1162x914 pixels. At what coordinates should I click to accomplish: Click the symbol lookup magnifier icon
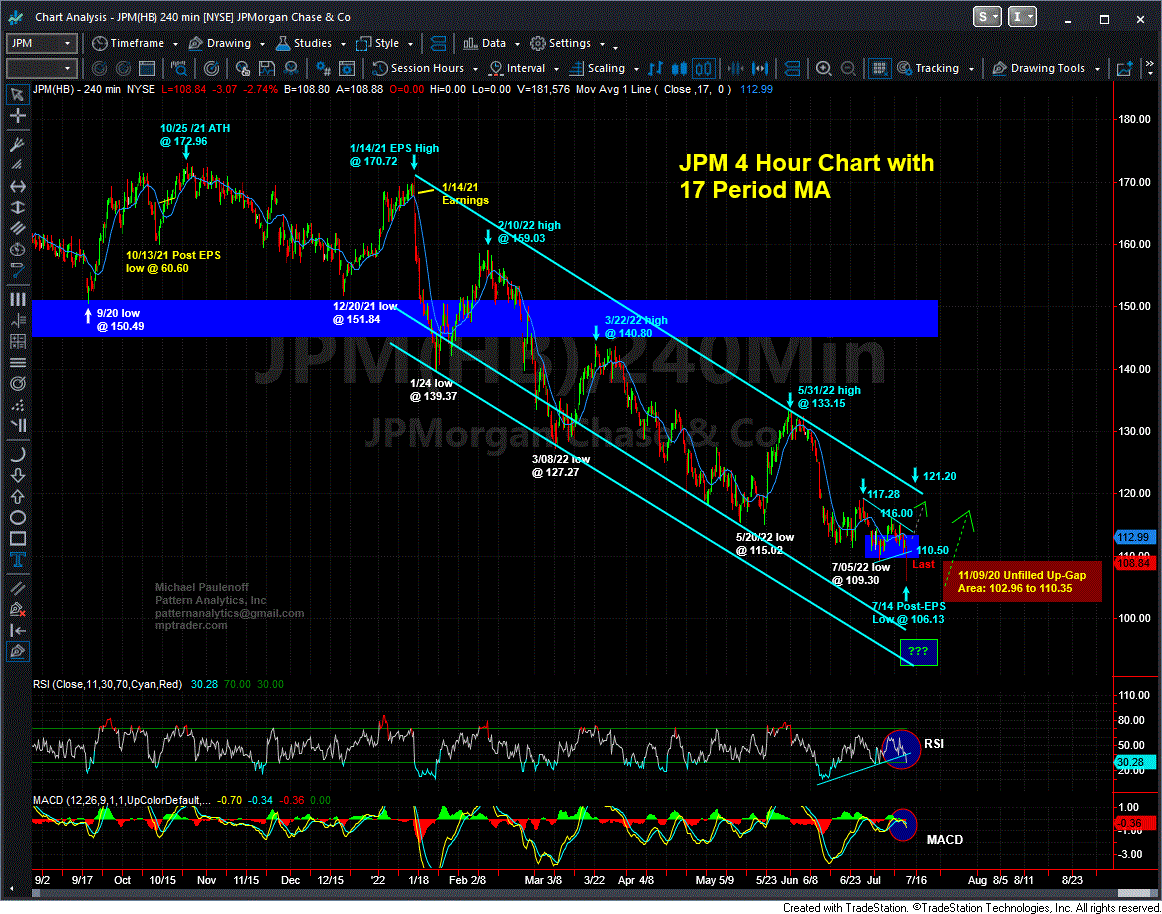click(x=179, y=68)
